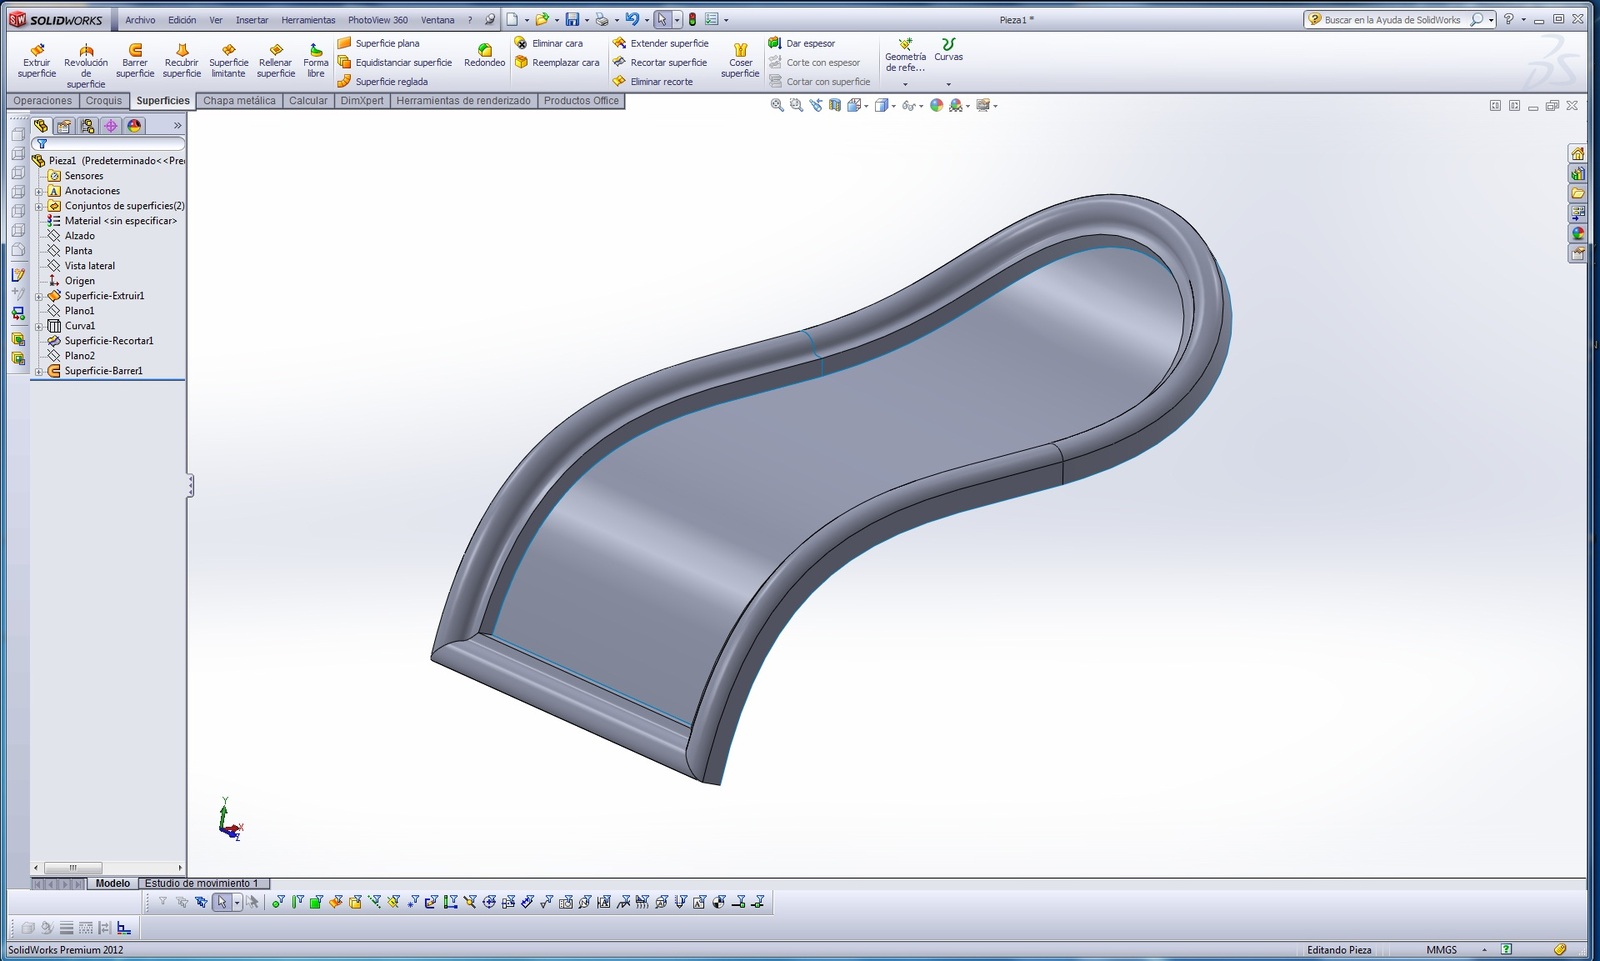
Task: Apply the Redondeo fillet tool
Action: (x=485, y=55)
